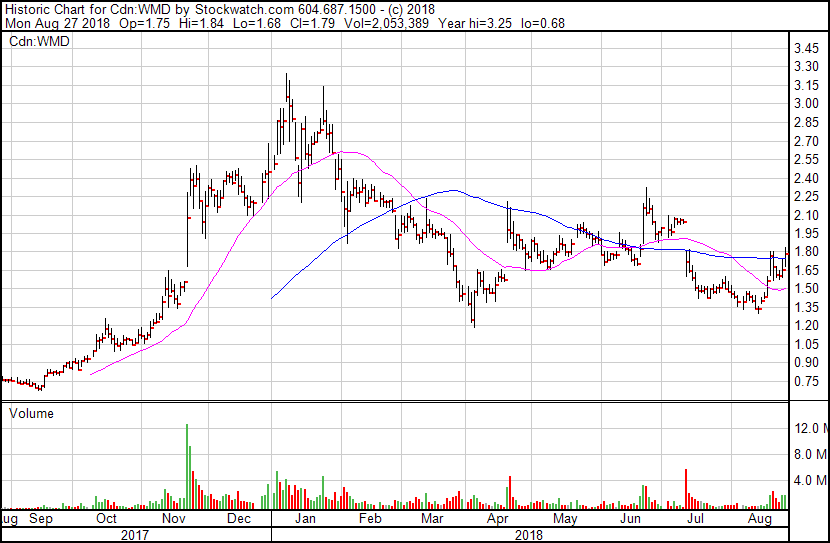Click the 'Apr' month label
Viewport: 830px width, 543px height.
click(x=498, y=519)
